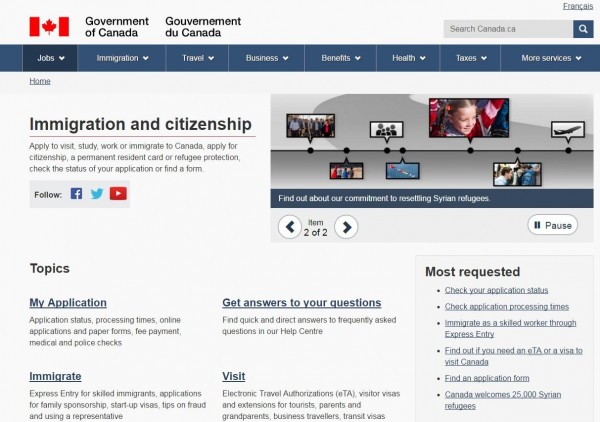Click Check your application status link

coord(496,290)
